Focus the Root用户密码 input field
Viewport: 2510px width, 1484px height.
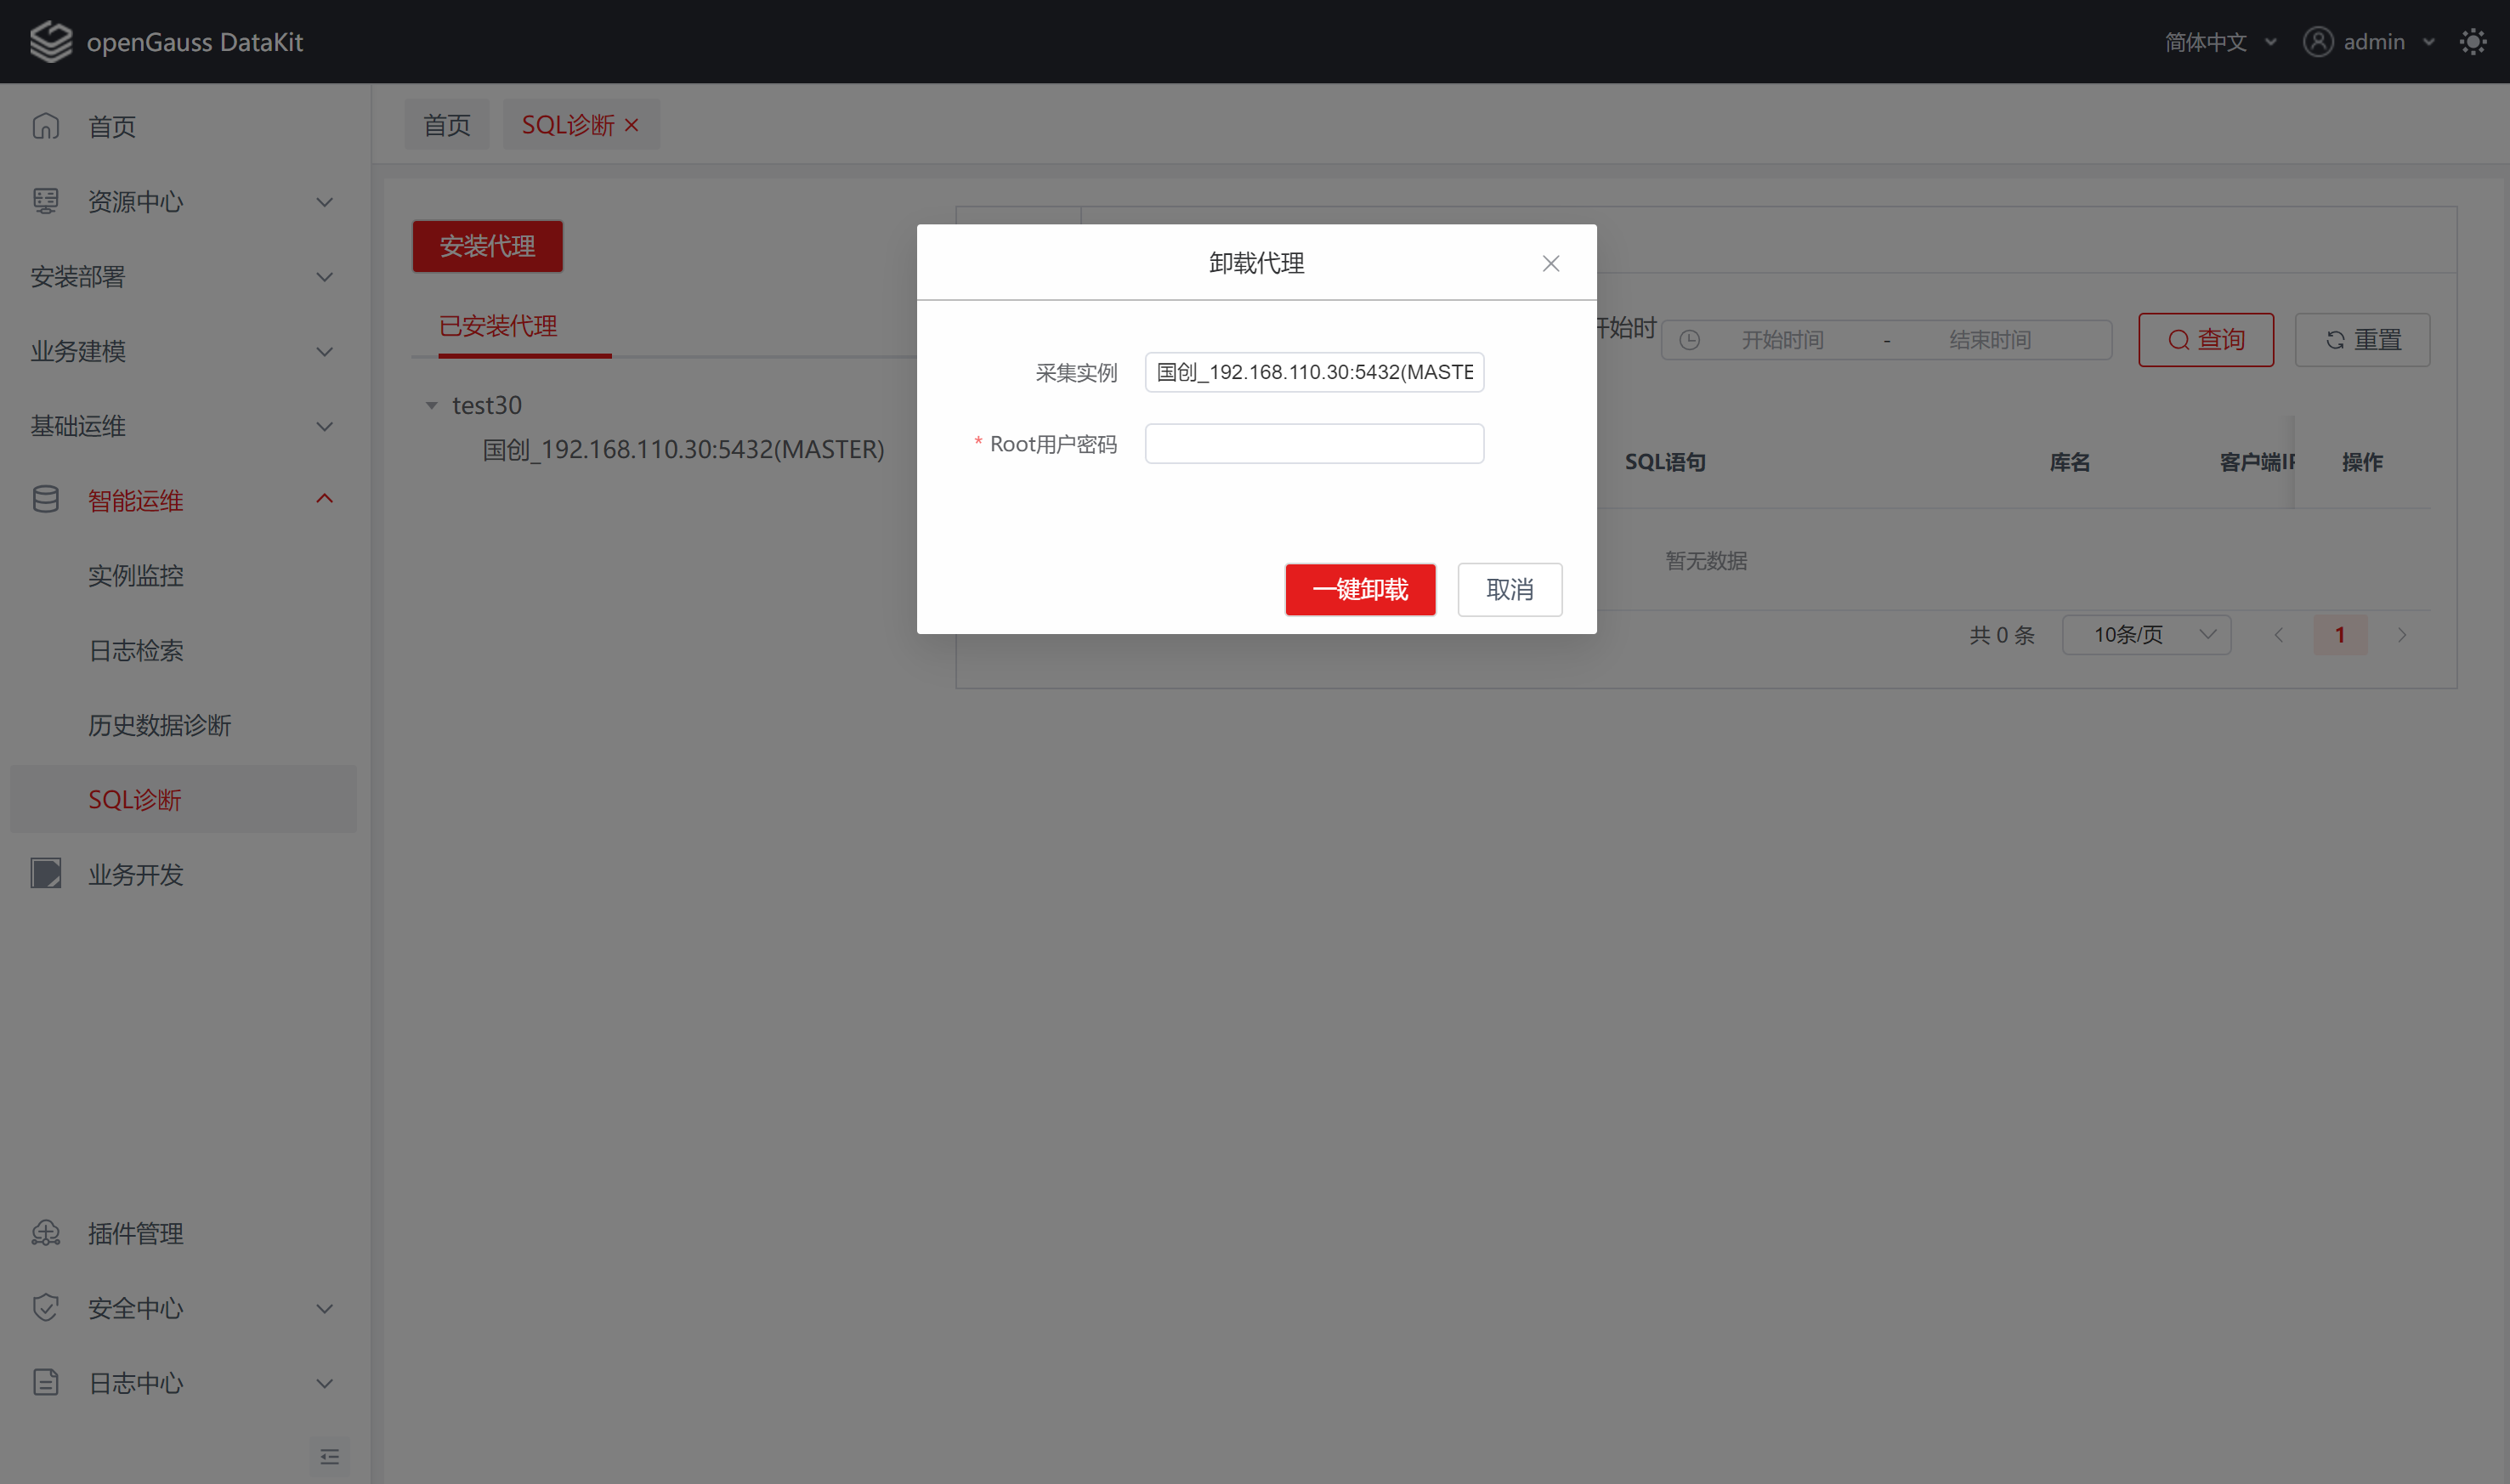coord(1313,444)
